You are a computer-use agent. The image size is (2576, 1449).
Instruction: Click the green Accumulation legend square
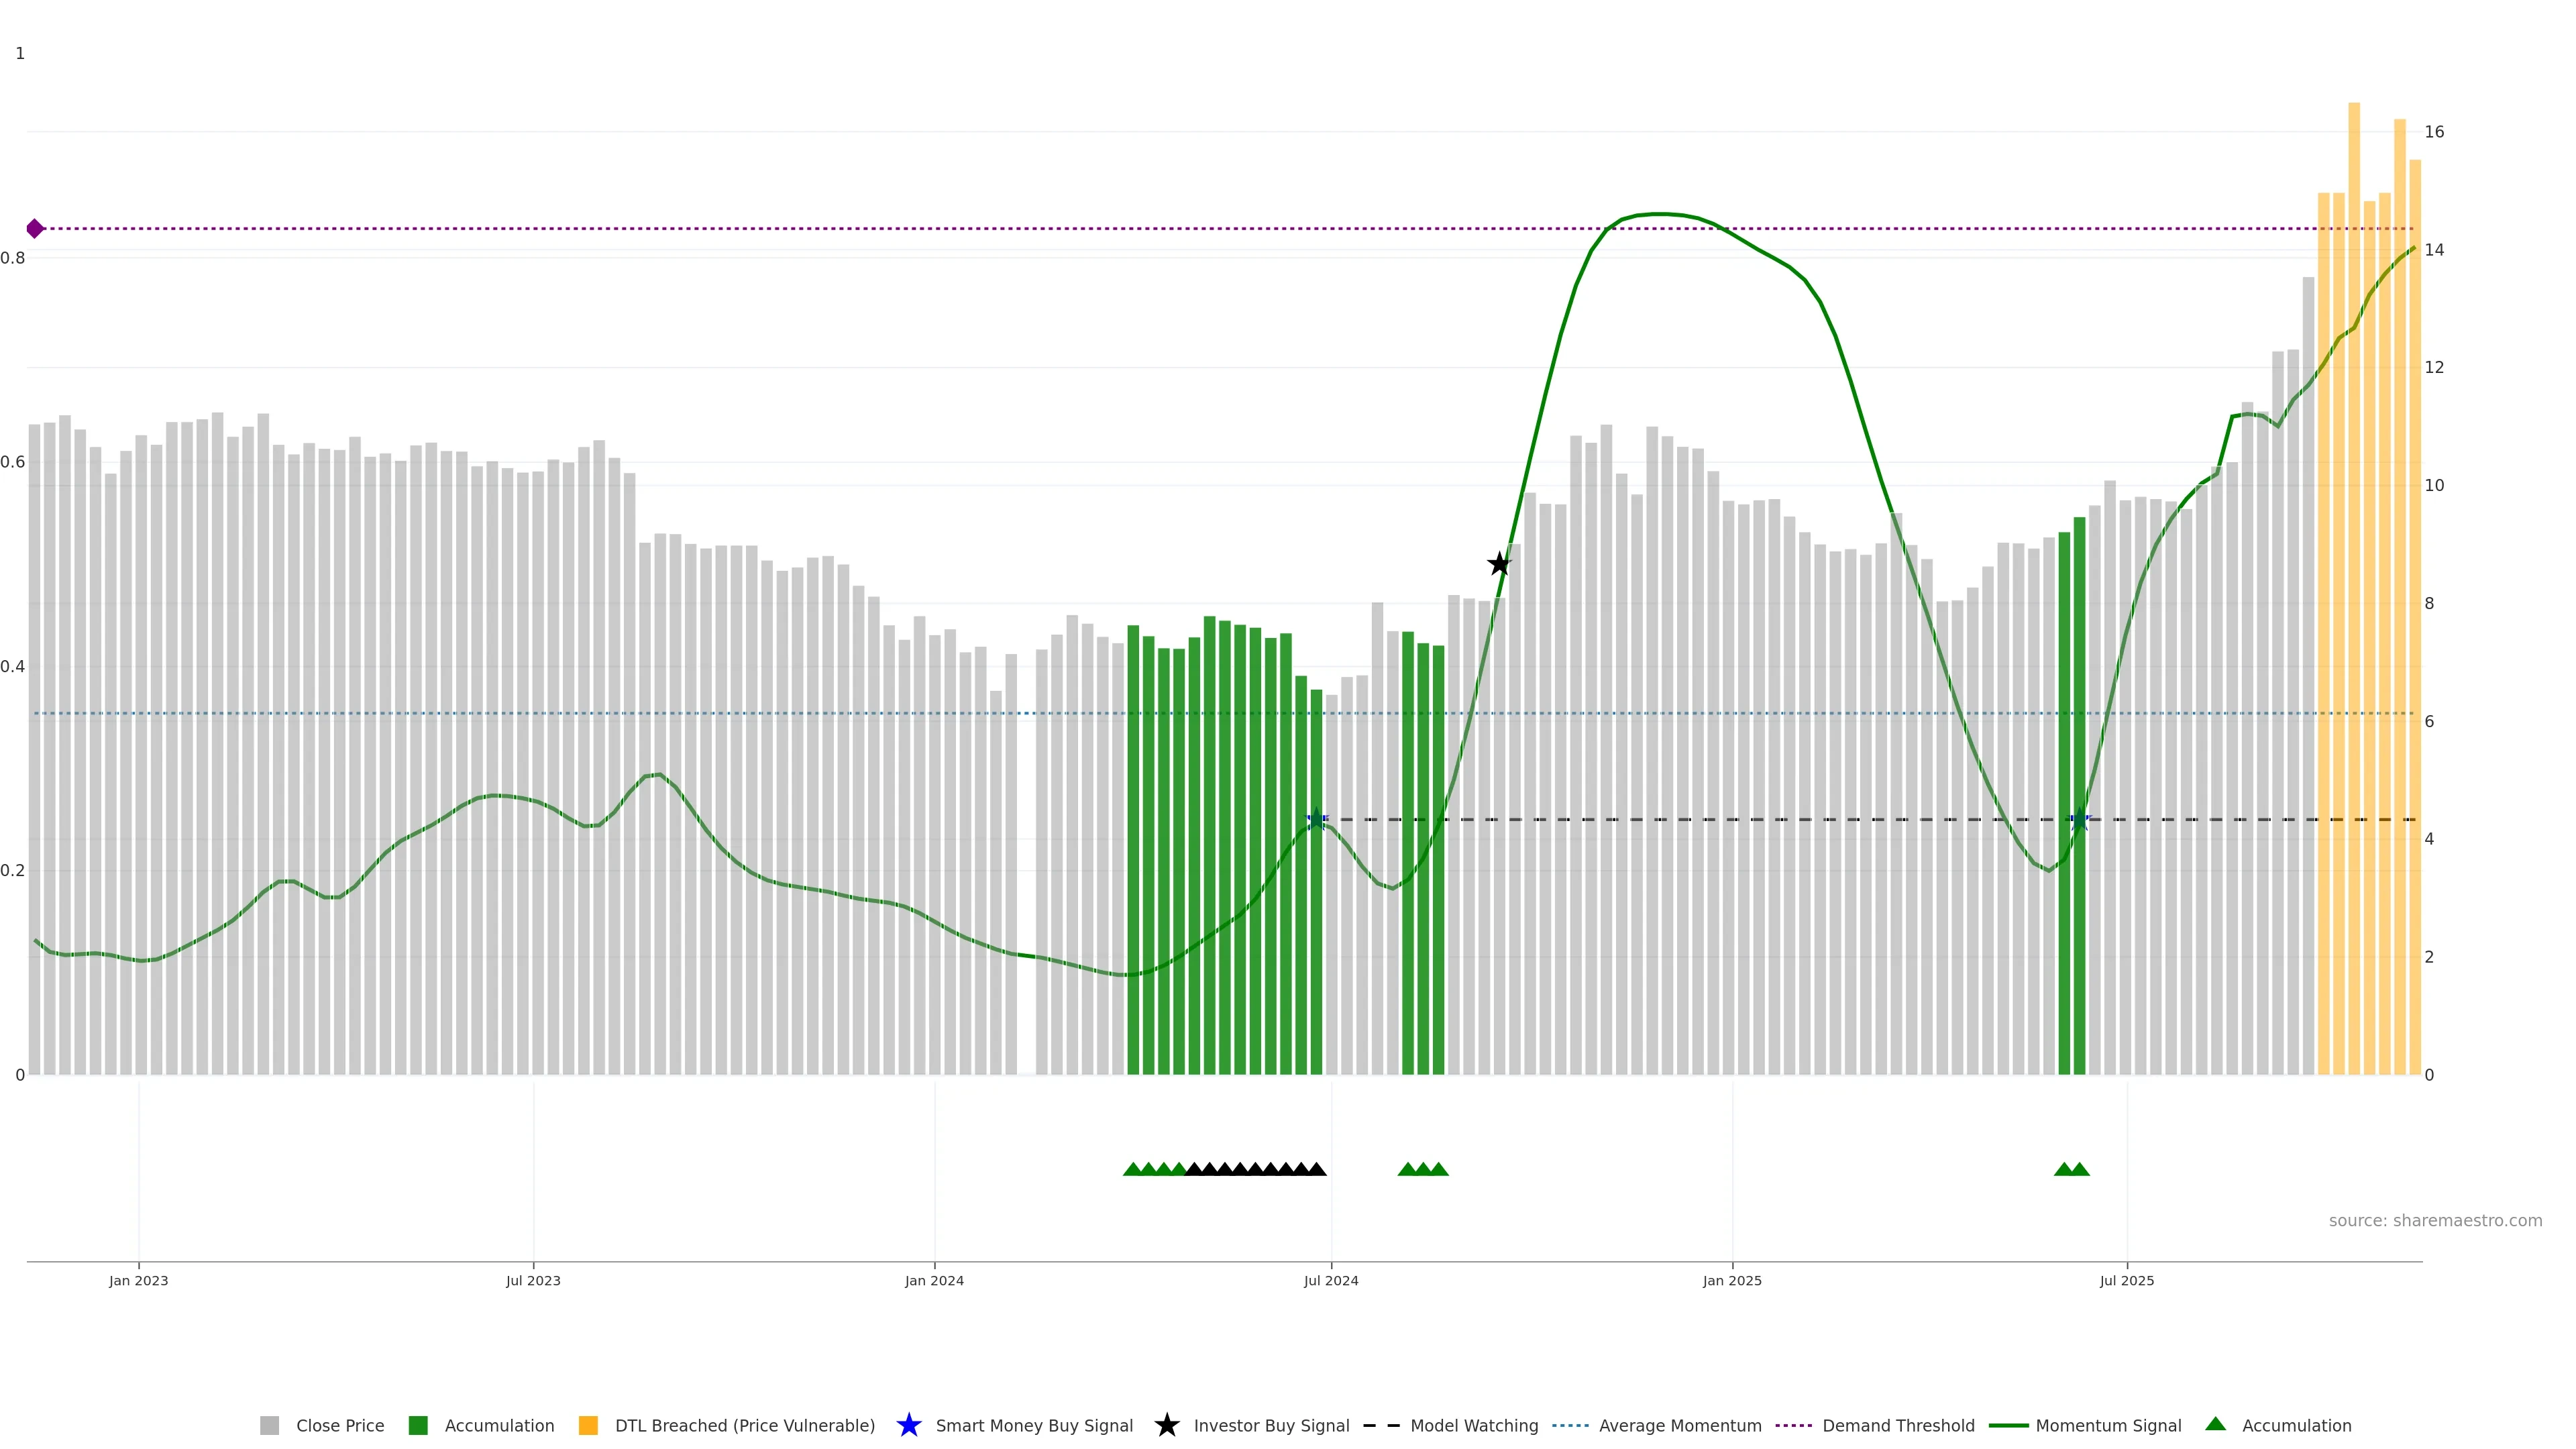418,1425
